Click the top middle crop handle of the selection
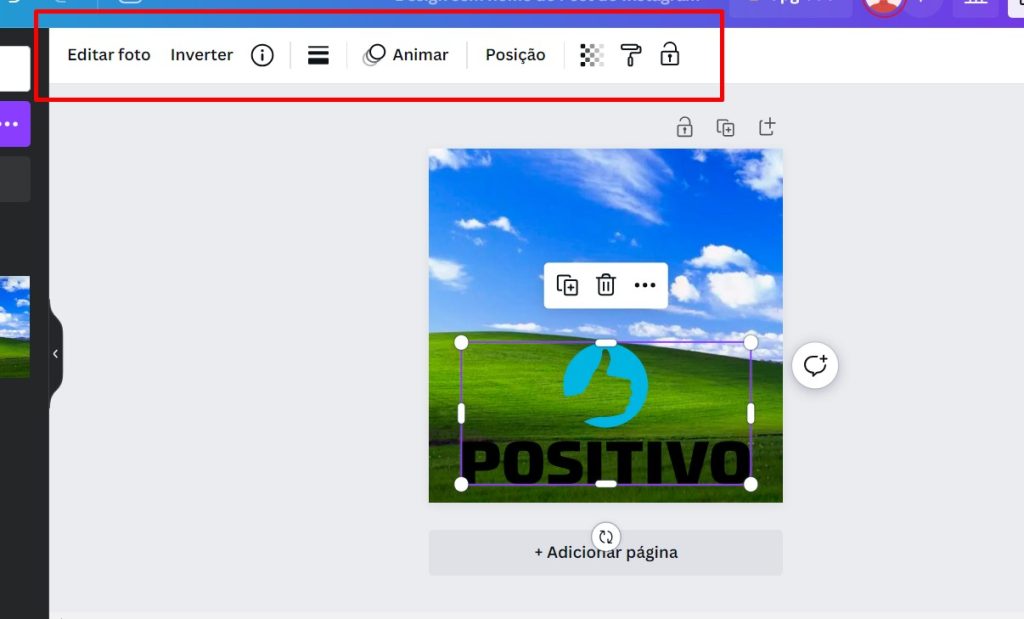The width and height of the screenshot is (1024, 619). 606,343
